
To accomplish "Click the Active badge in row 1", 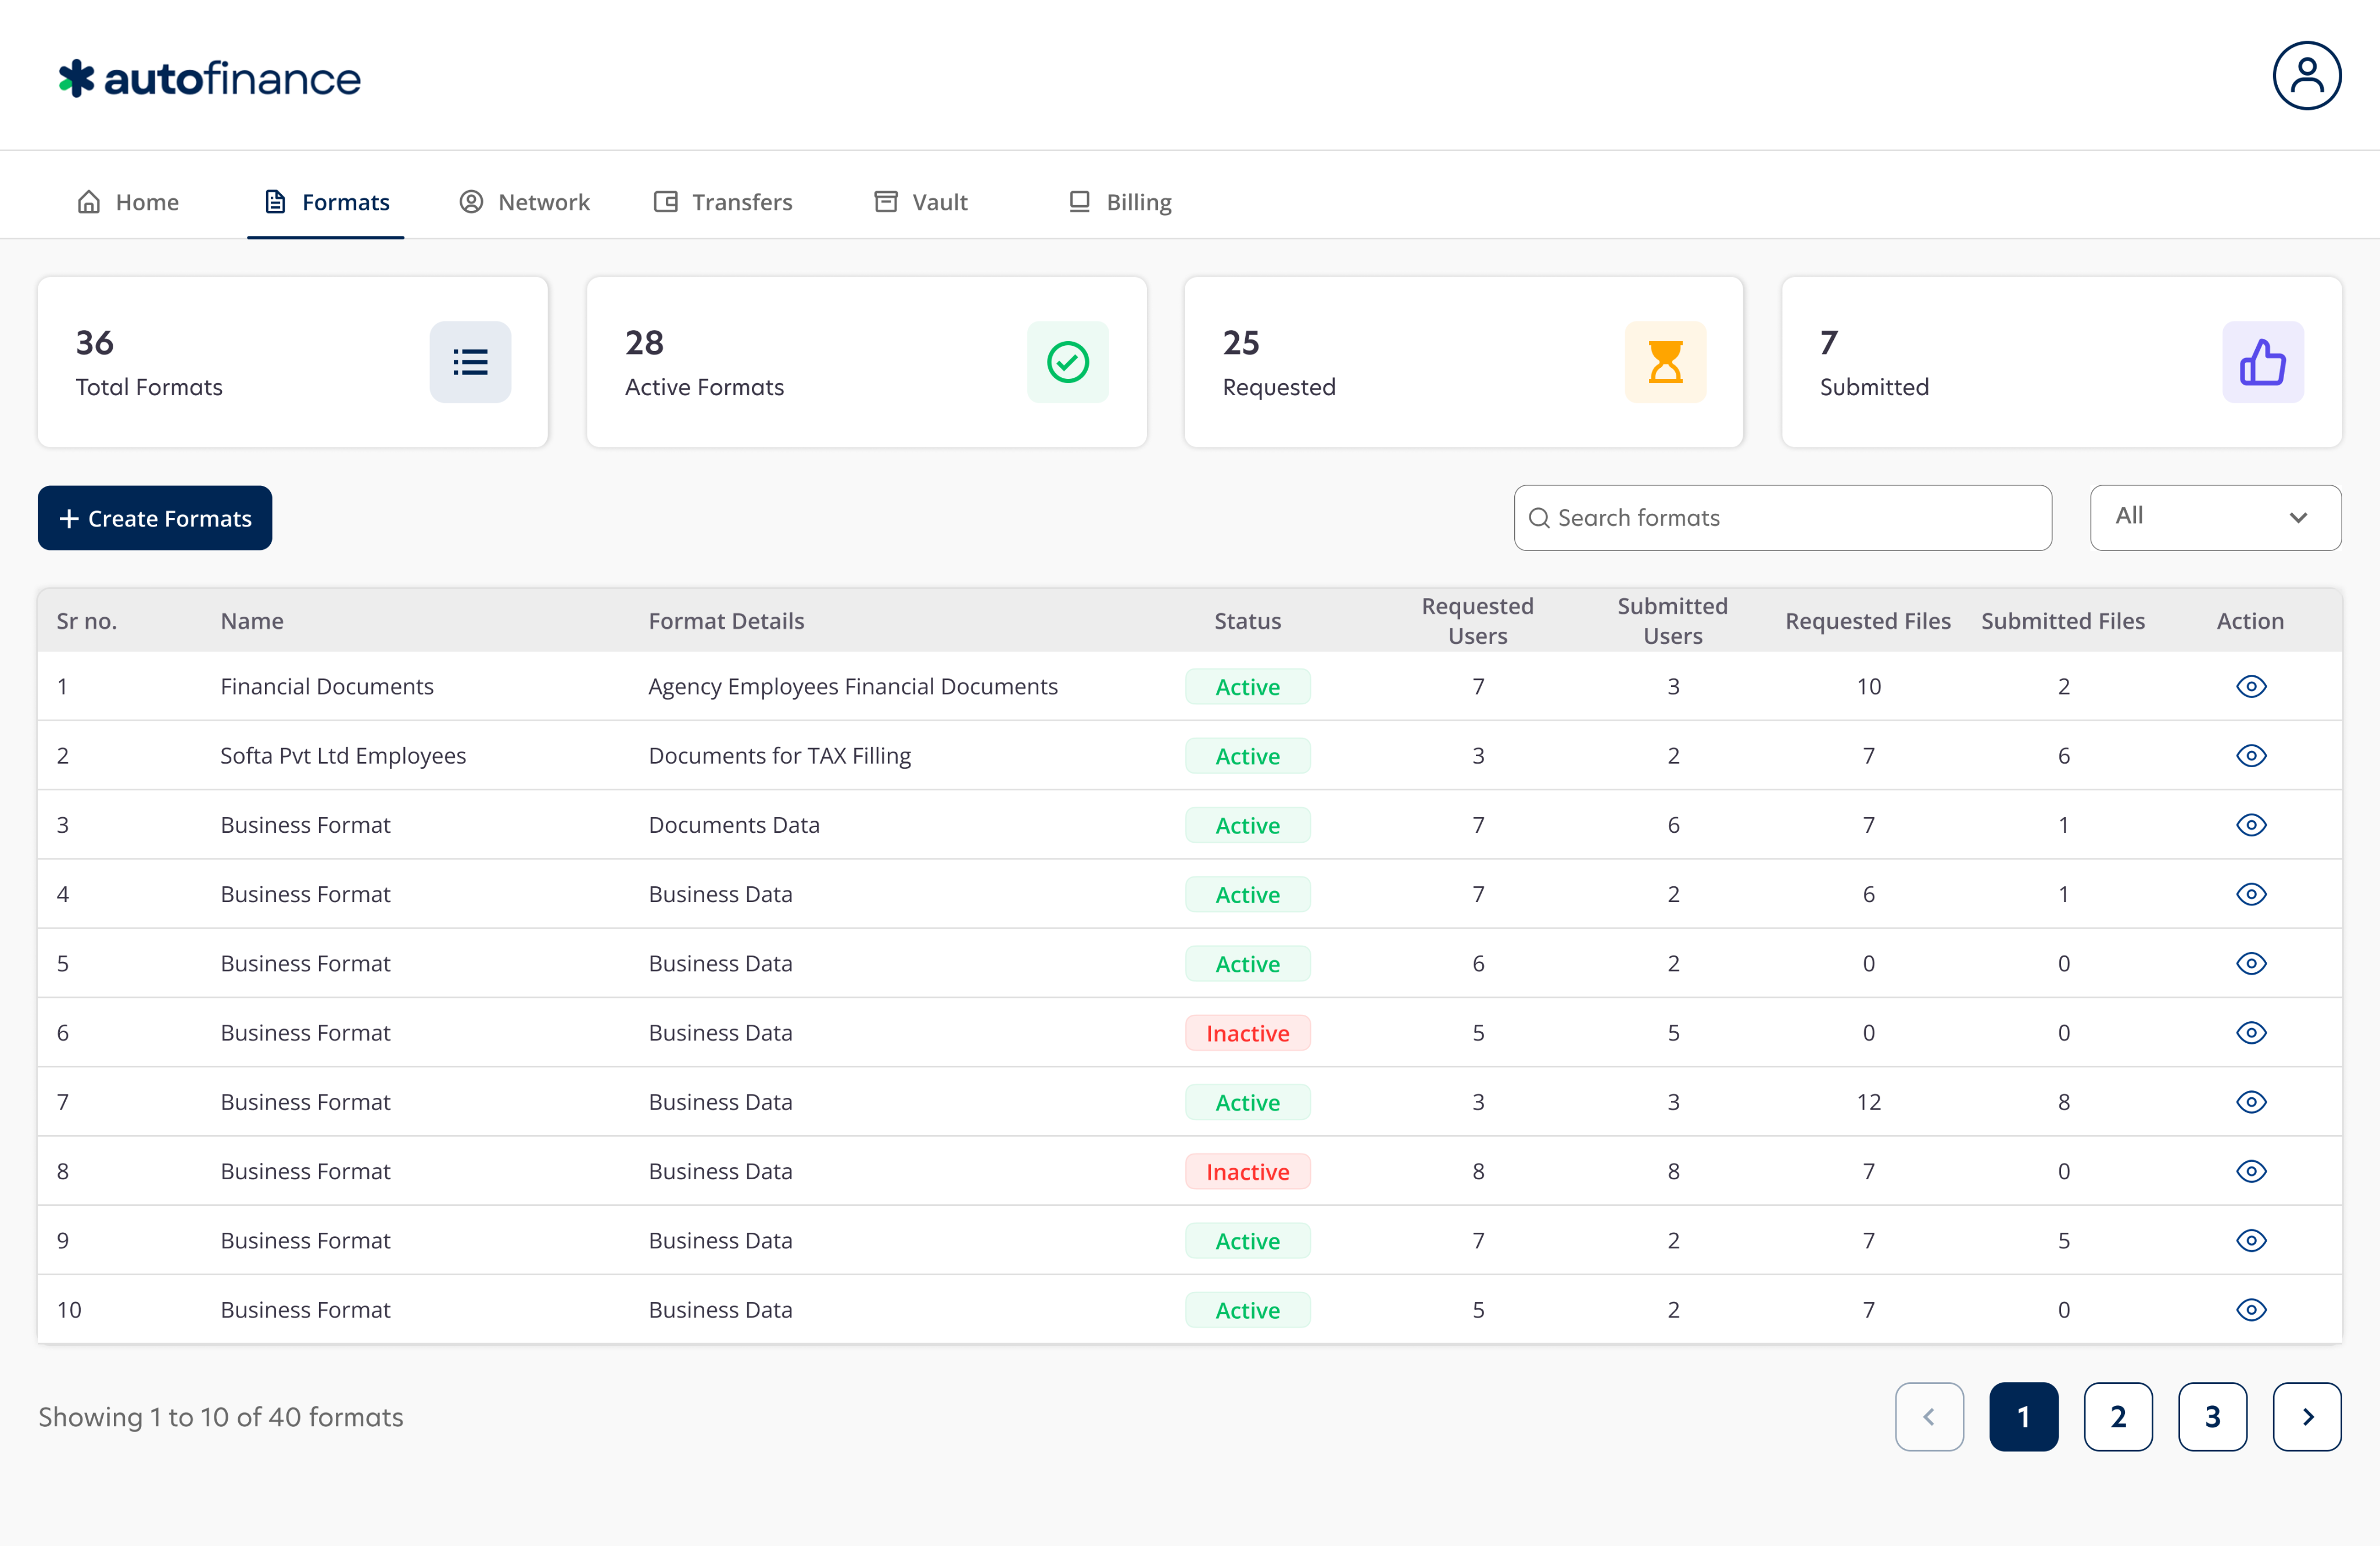I will [x=1247, y=686].
